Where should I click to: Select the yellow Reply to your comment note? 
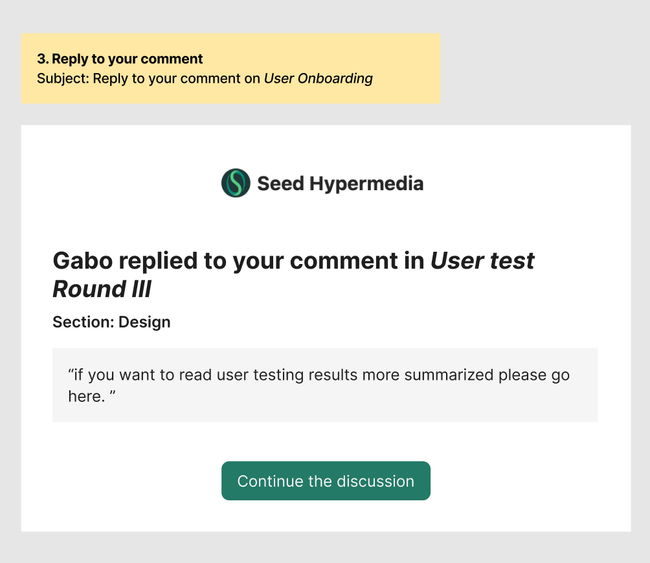(x=231, y=68)
